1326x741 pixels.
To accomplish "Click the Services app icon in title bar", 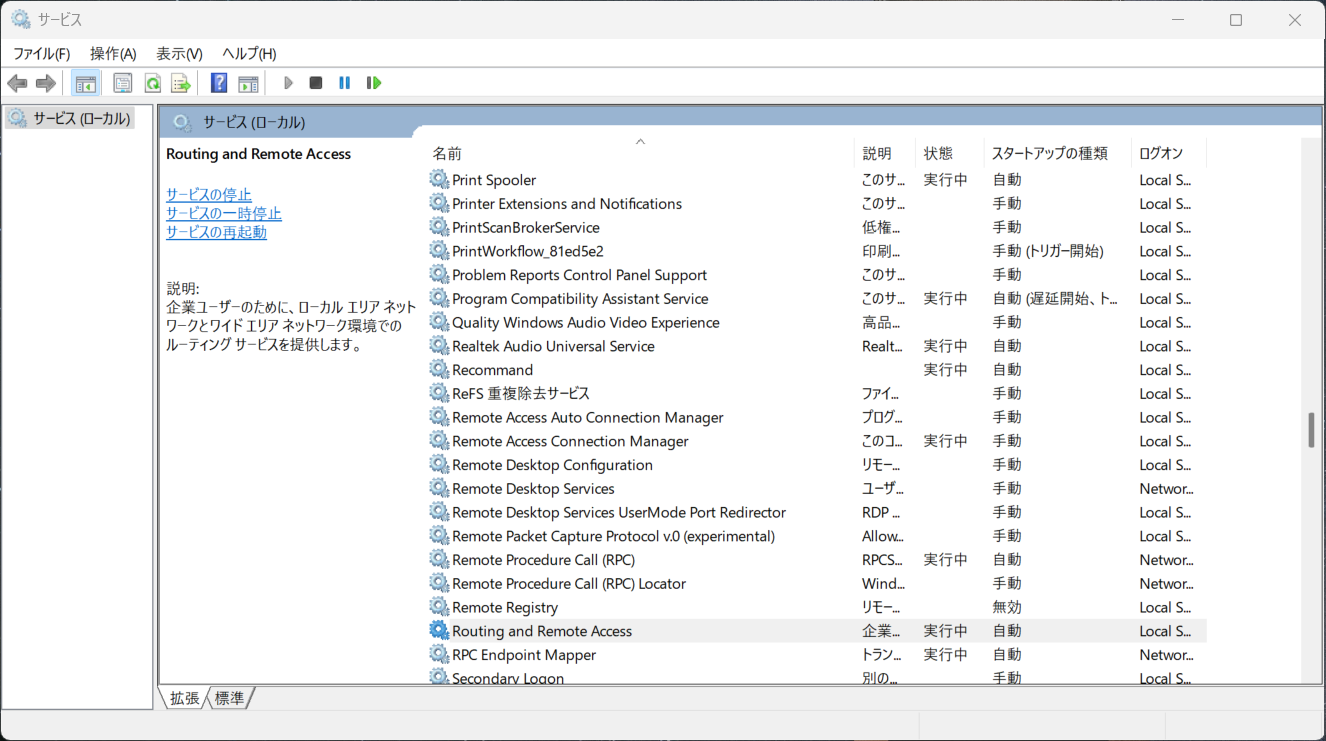I will click(20, 19).
